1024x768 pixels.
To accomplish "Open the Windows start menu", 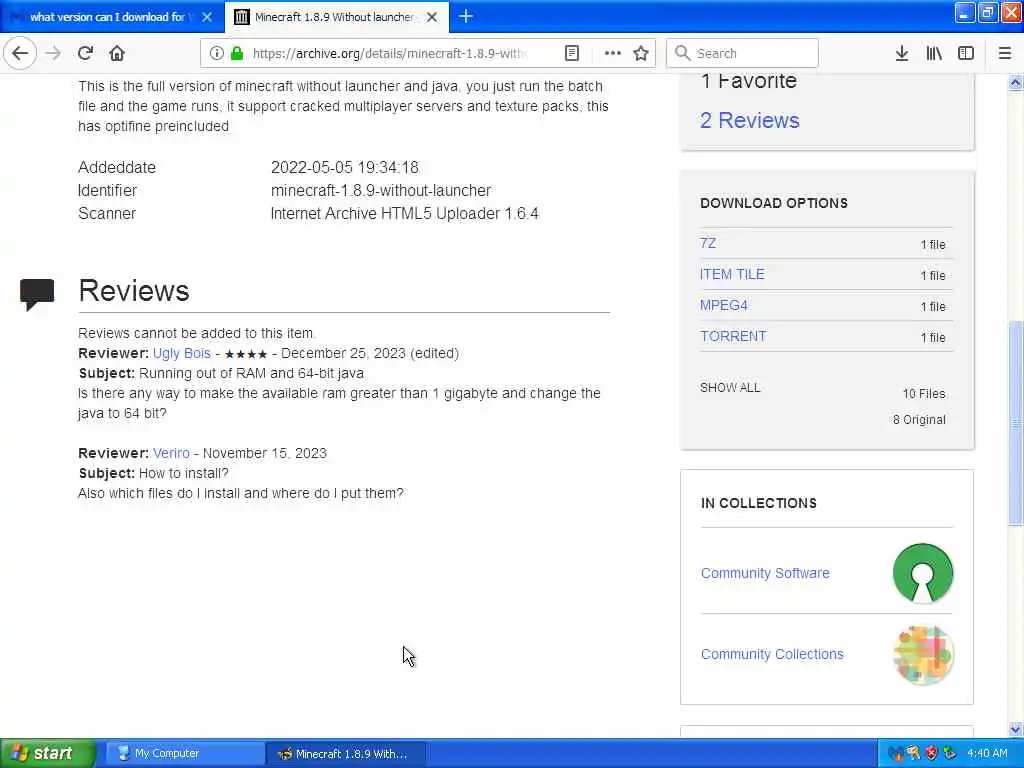I will (47, 753).
